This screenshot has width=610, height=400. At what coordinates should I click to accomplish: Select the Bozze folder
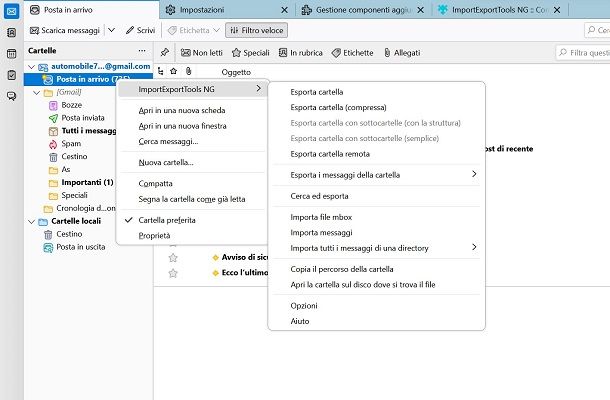click(72, 105)
